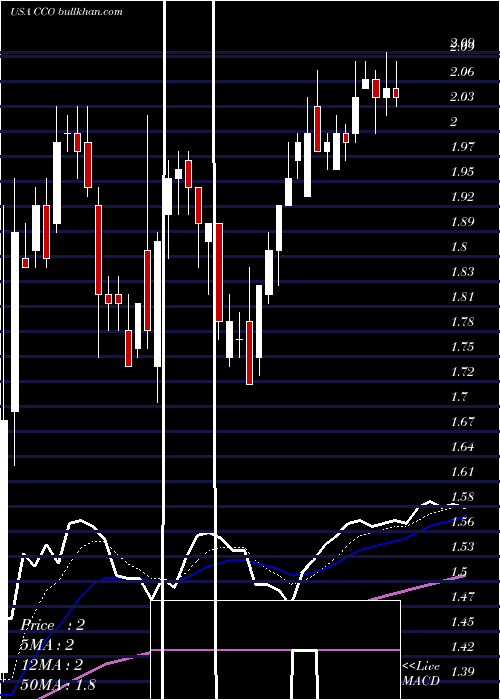
Task: Select the 1.83 price axis label
Action: (462, 271)
